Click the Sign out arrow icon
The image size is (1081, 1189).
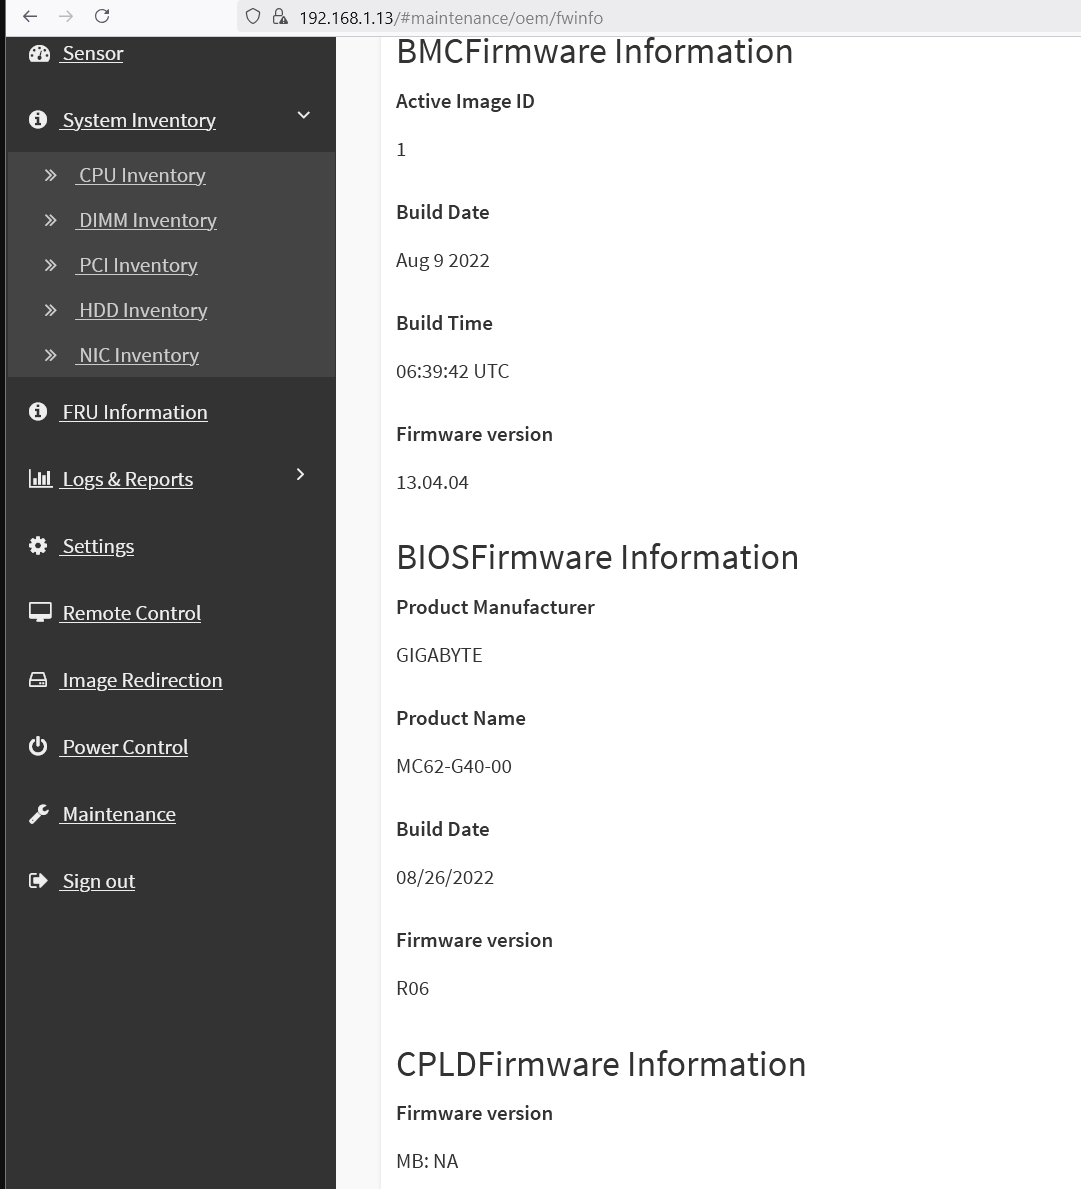38,881
